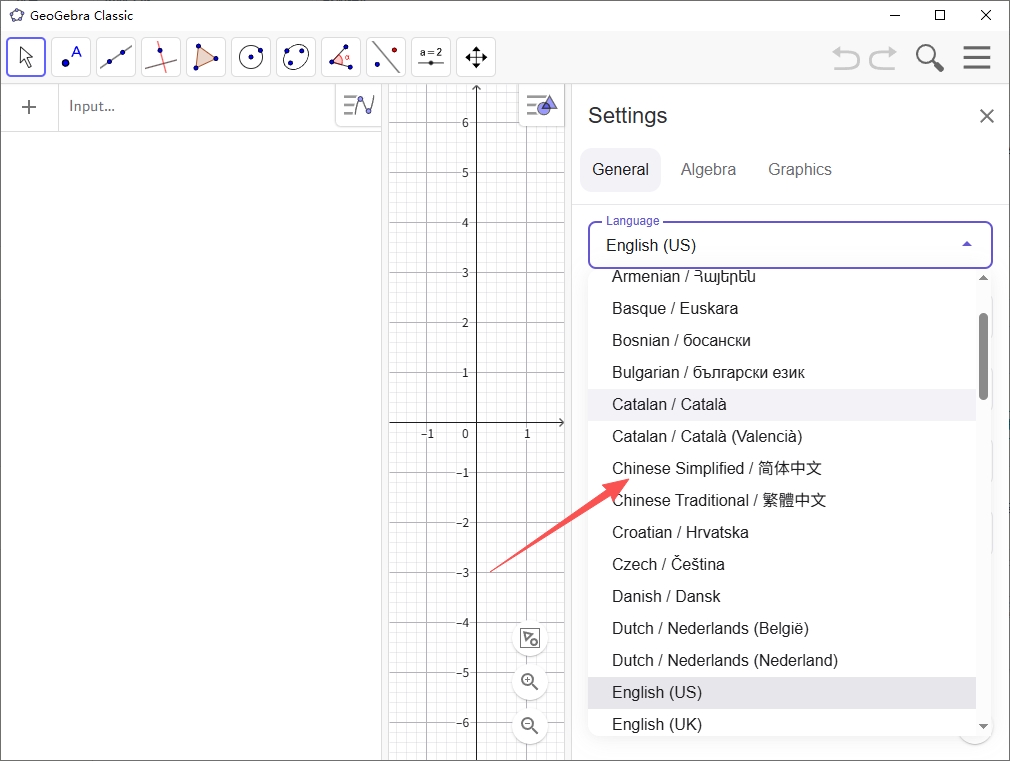Screen dimensions: 1010x761
Task: Select the Angle tool
Action: pos(341,57)
